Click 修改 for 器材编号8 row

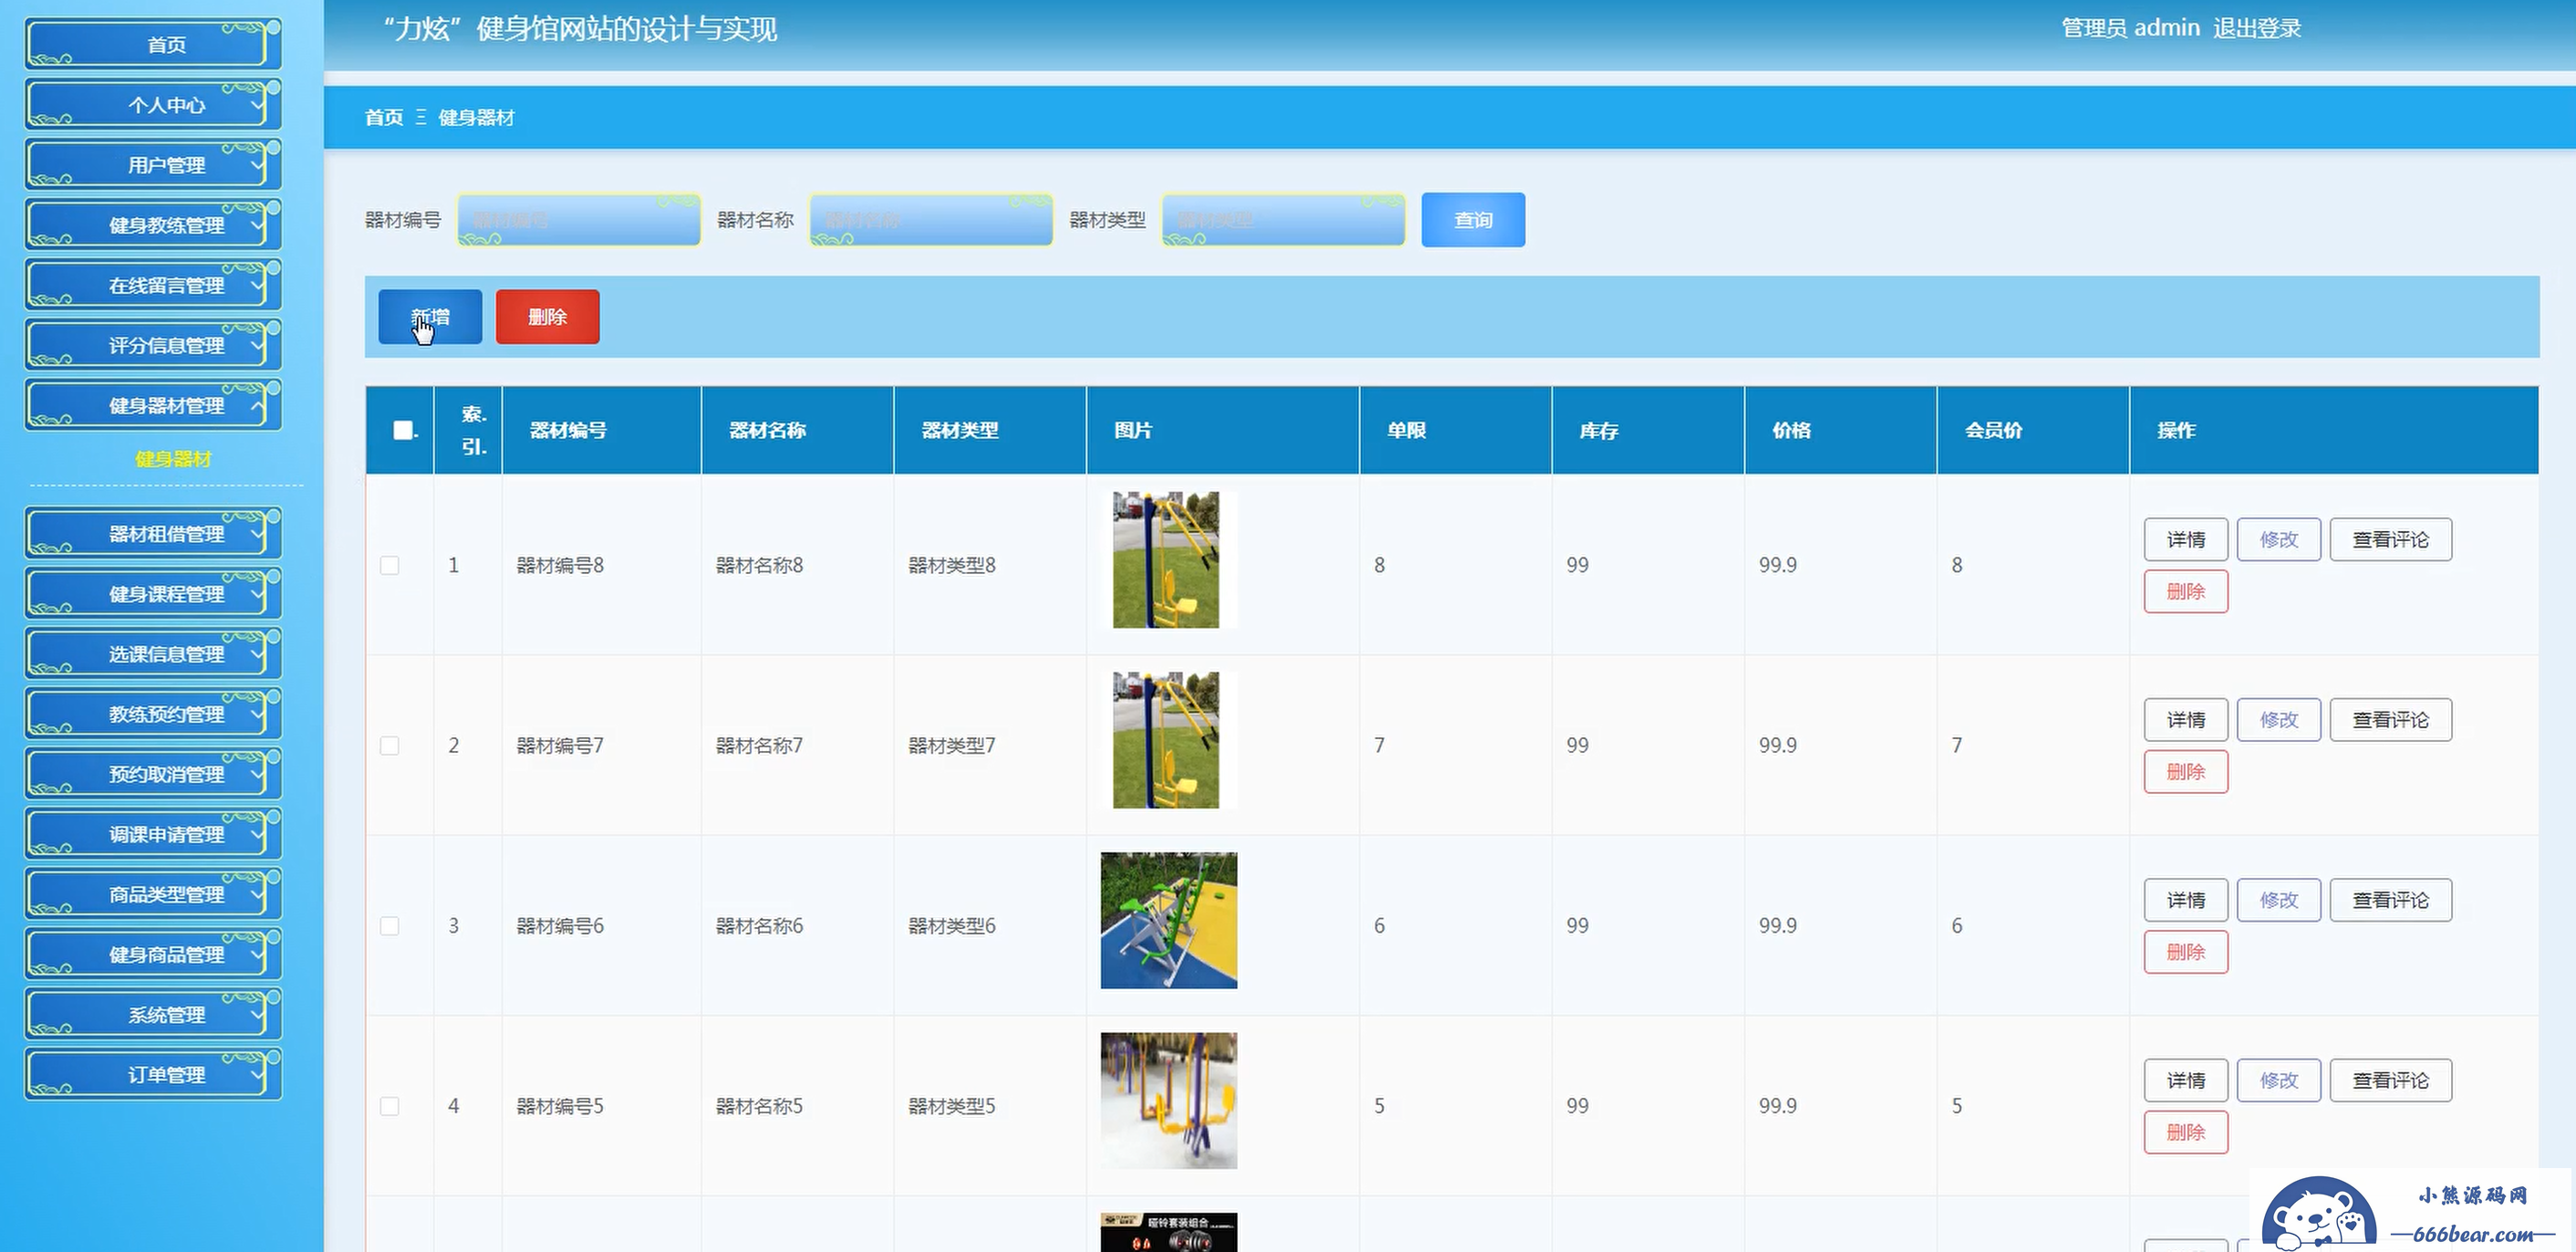[2279, 539]
